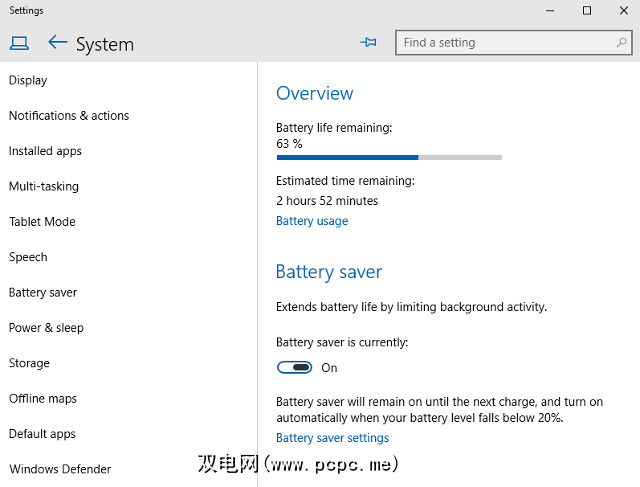Click the battery life remaining progress bar

[388, 157]
